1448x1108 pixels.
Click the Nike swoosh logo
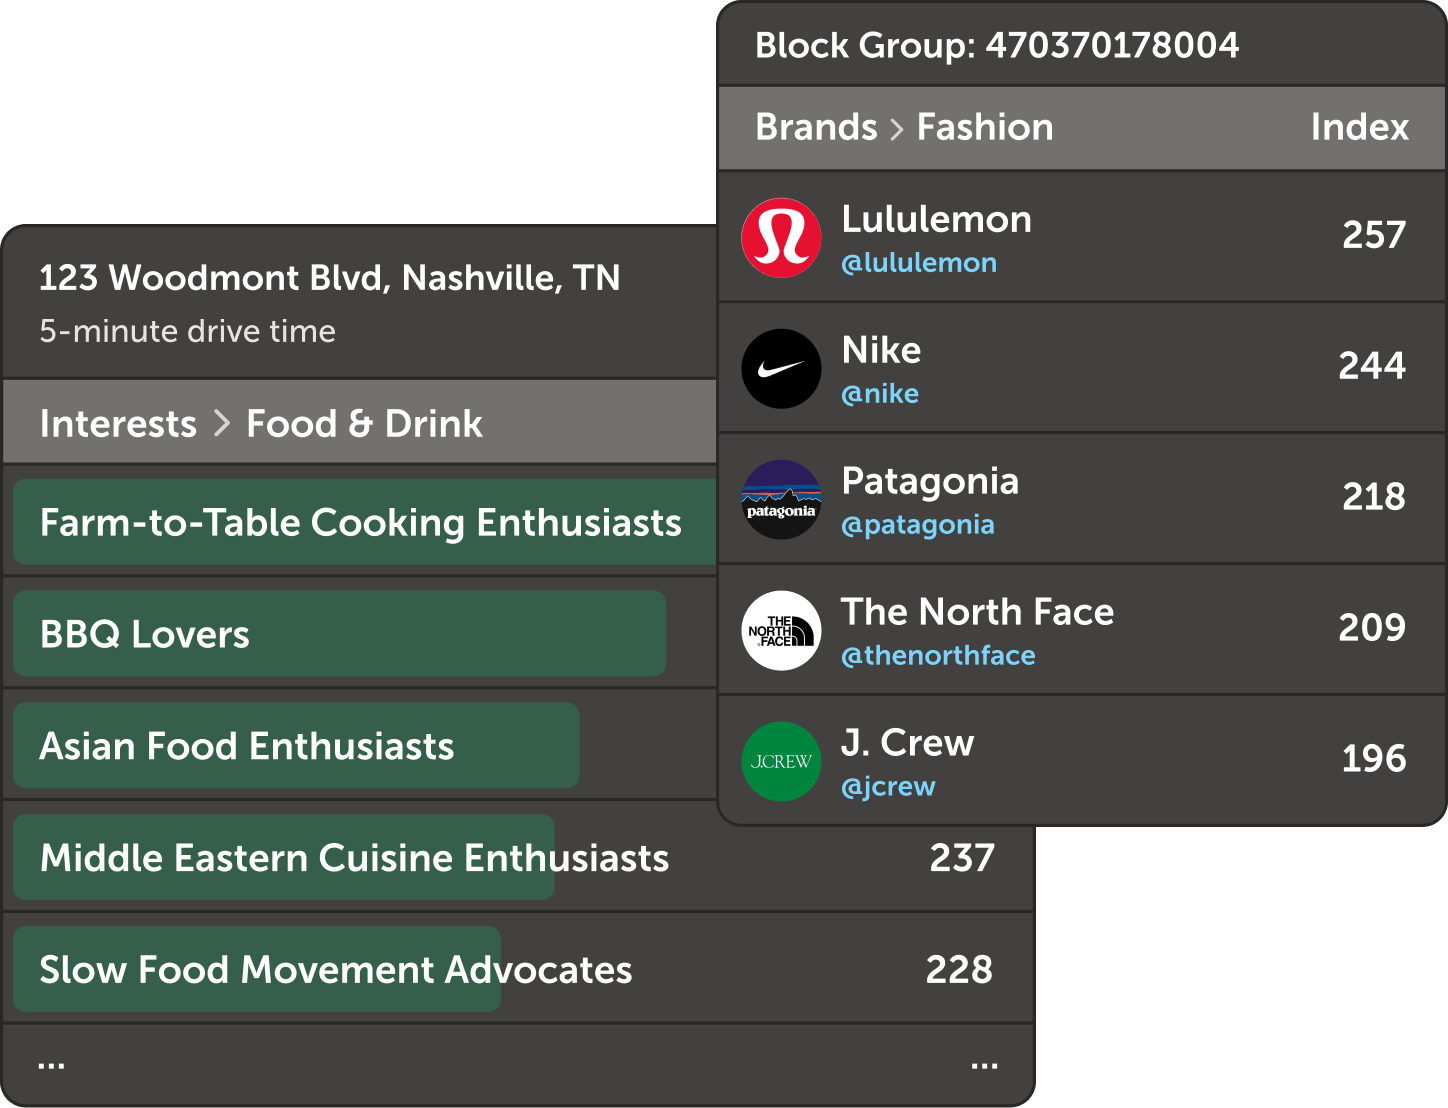(781, 369)
